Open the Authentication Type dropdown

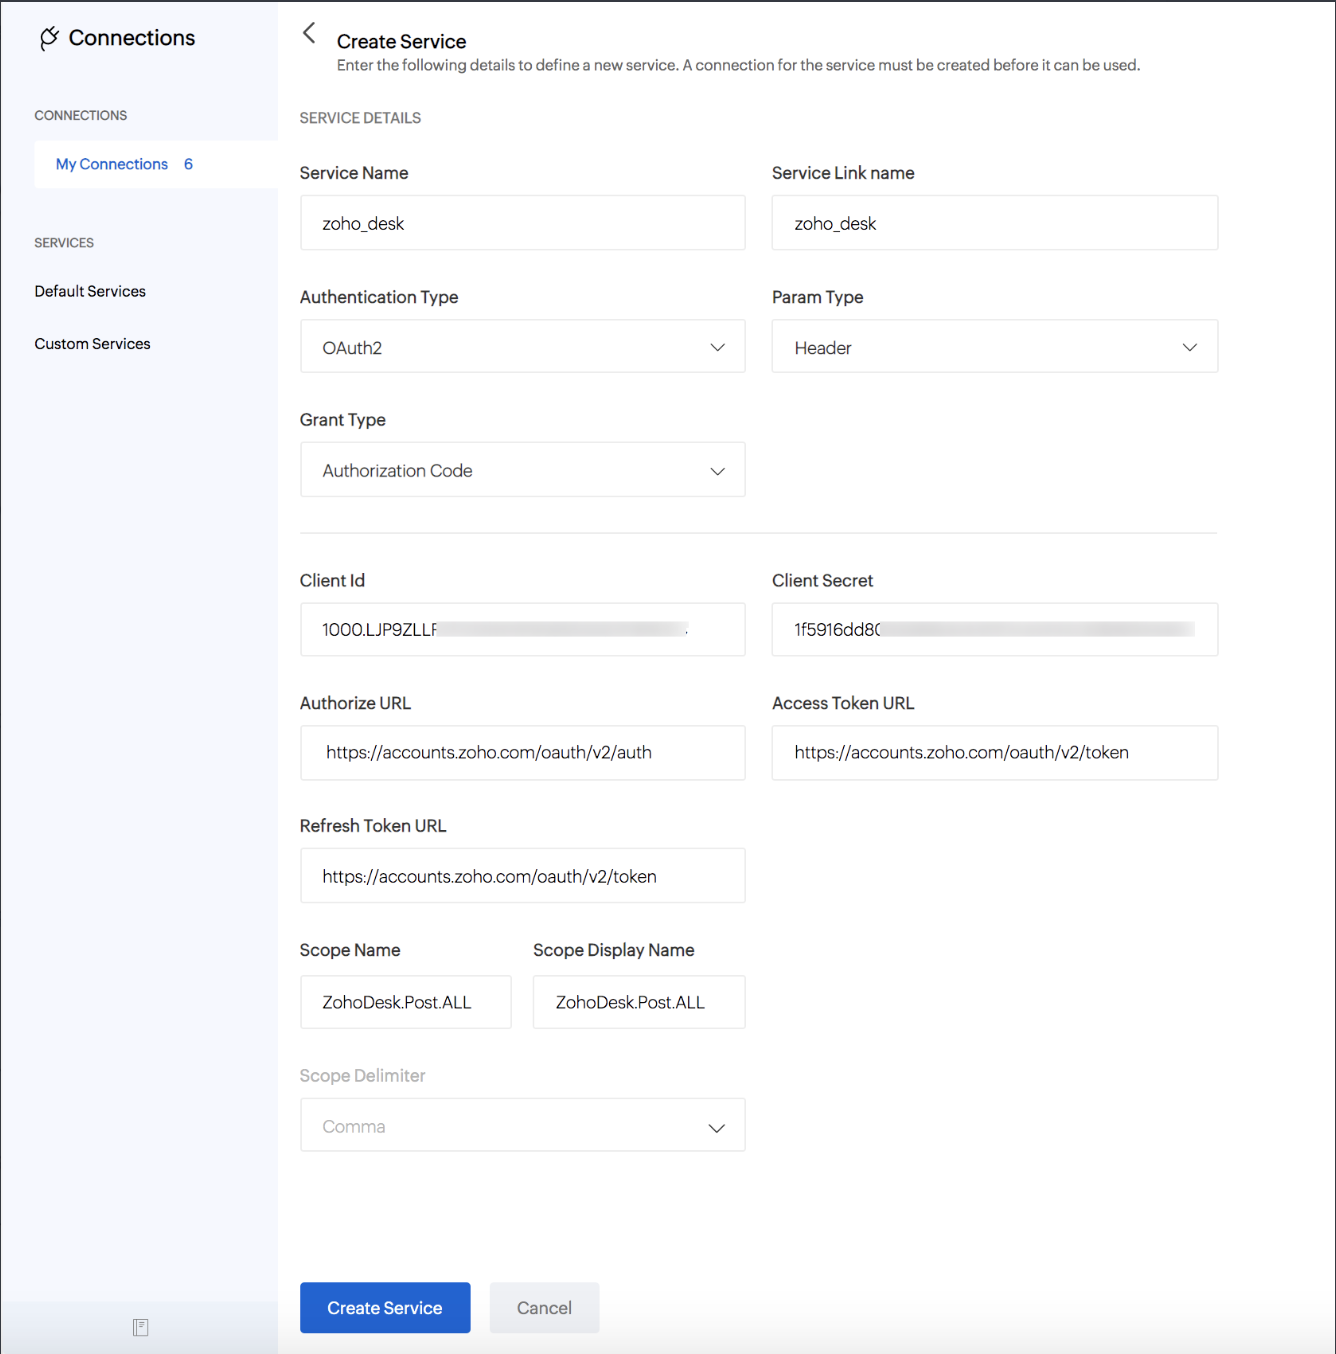(522, 347)
